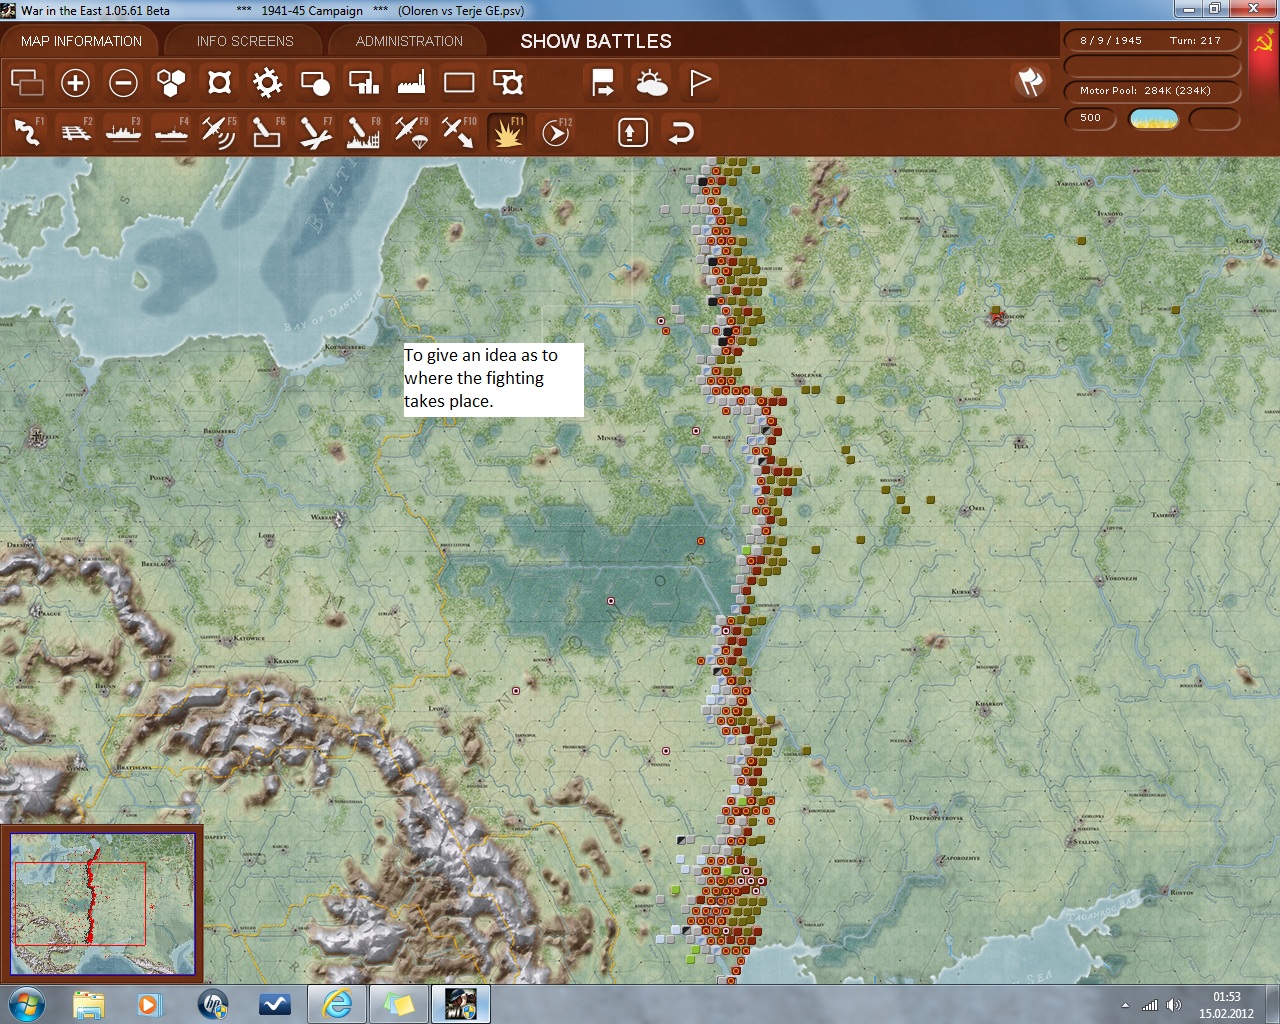
Task: Open Internet Explorer from the taskbar
Action: click(x=336, y=1004)
